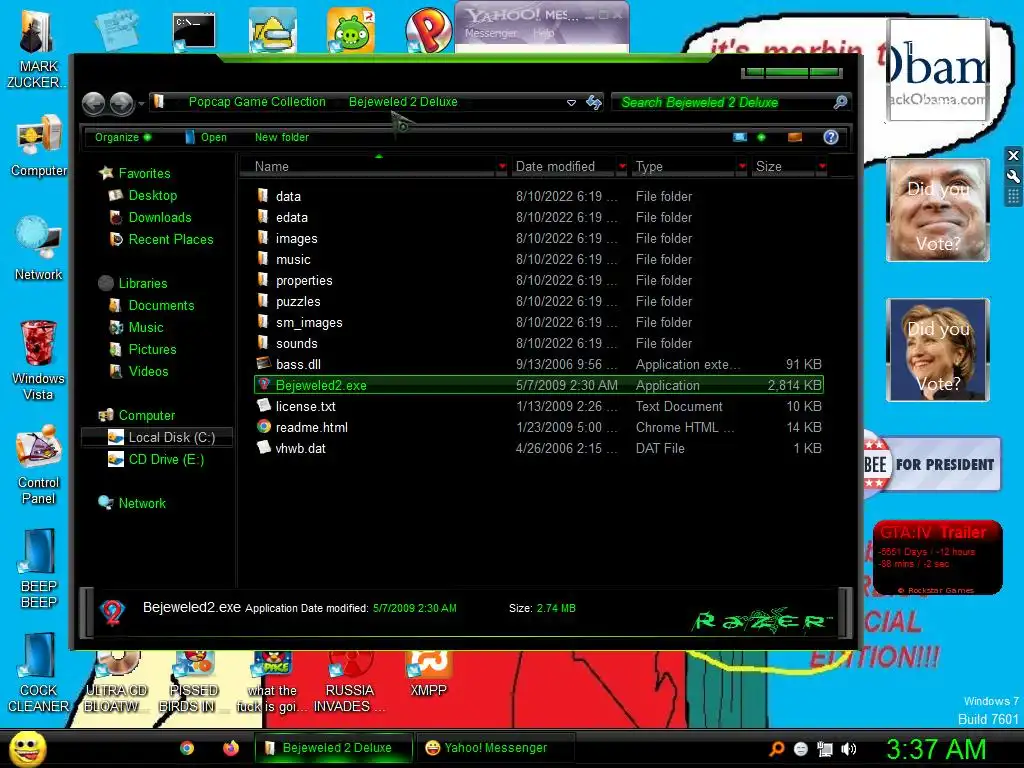Image resolution: width=1024 pixels, height=768 pixels.
Task: Click the Start button smiley orb
Action: 27,748
